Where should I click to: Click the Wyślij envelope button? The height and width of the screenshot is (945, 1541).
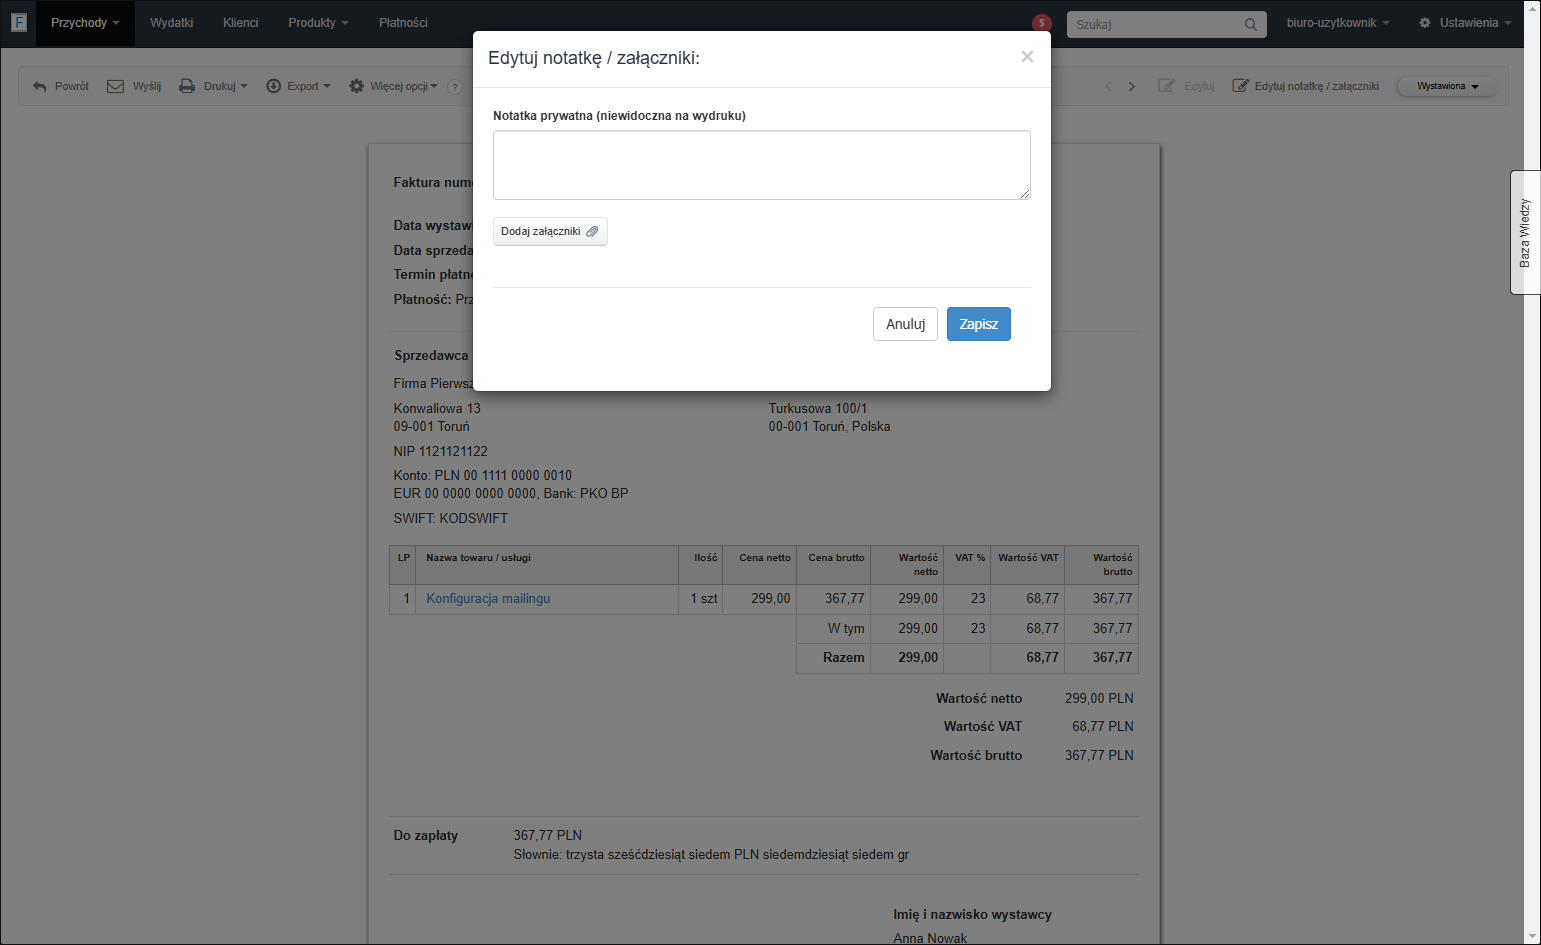point(134,86)
